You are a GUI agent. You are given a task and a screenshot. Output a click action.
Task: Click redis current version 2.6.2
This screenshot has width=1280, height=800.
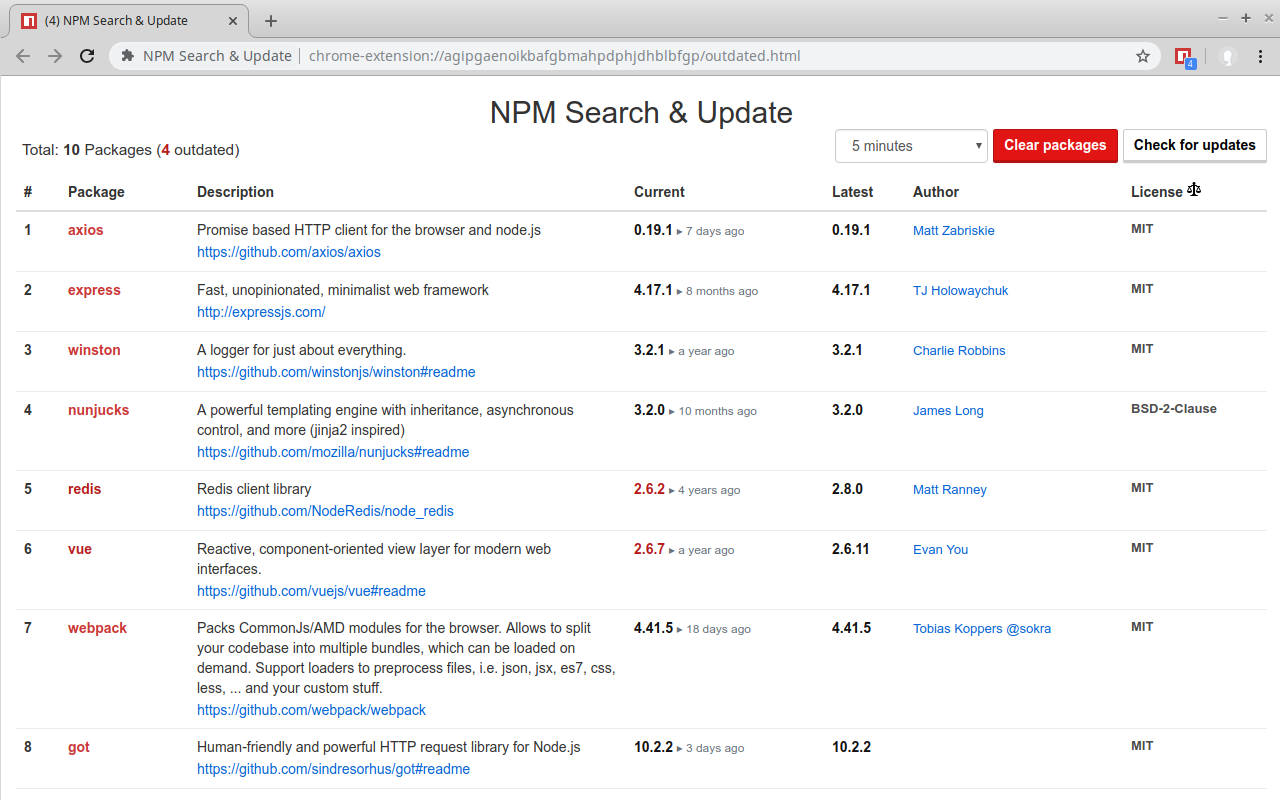(x=649, y=489)
